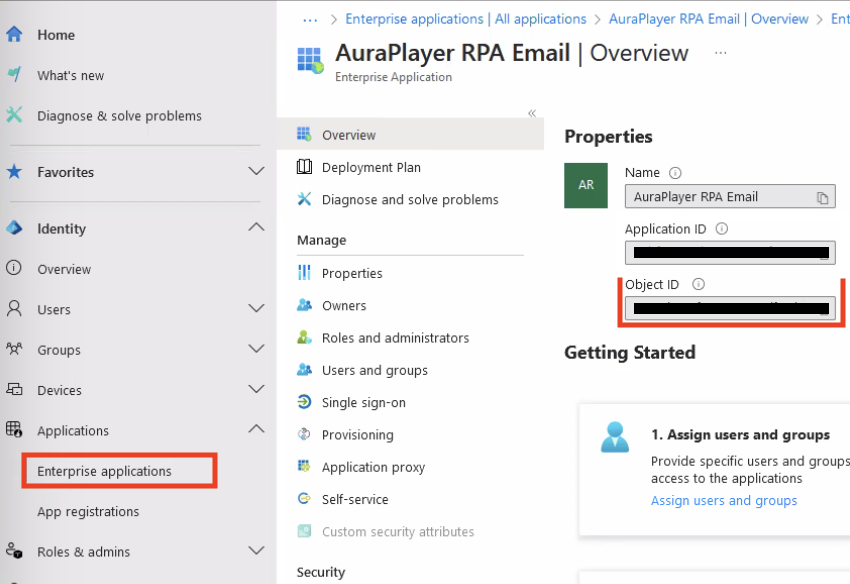Click the Provisioning icon

304,434
